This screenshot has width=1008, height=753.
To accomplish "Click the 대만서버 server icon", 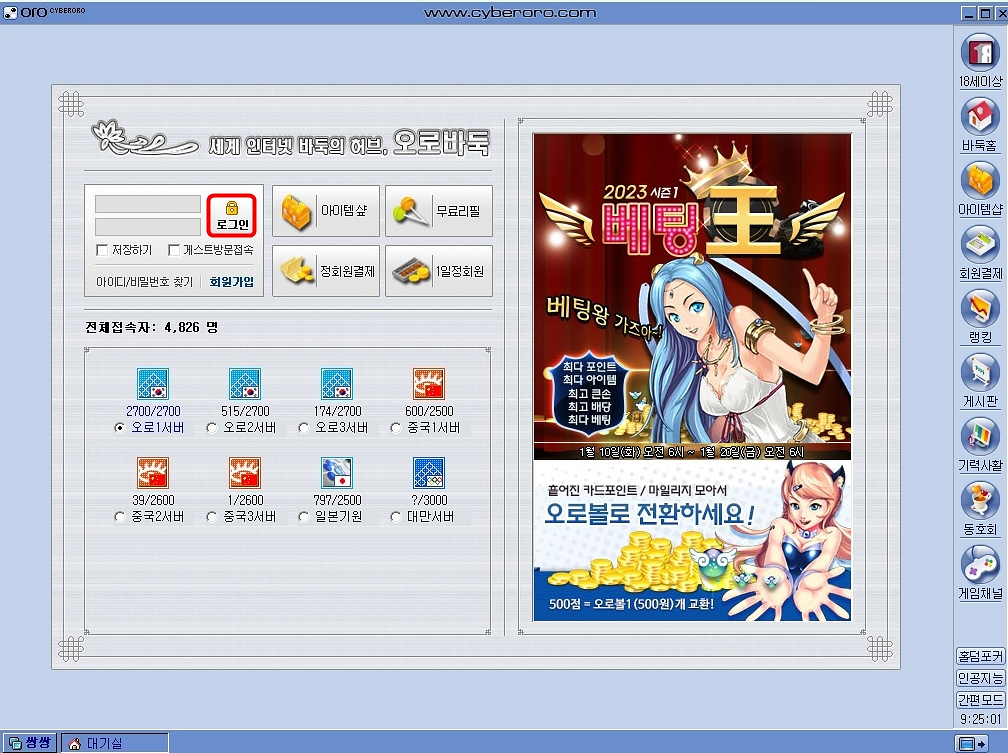I will [x=429, y=473].
